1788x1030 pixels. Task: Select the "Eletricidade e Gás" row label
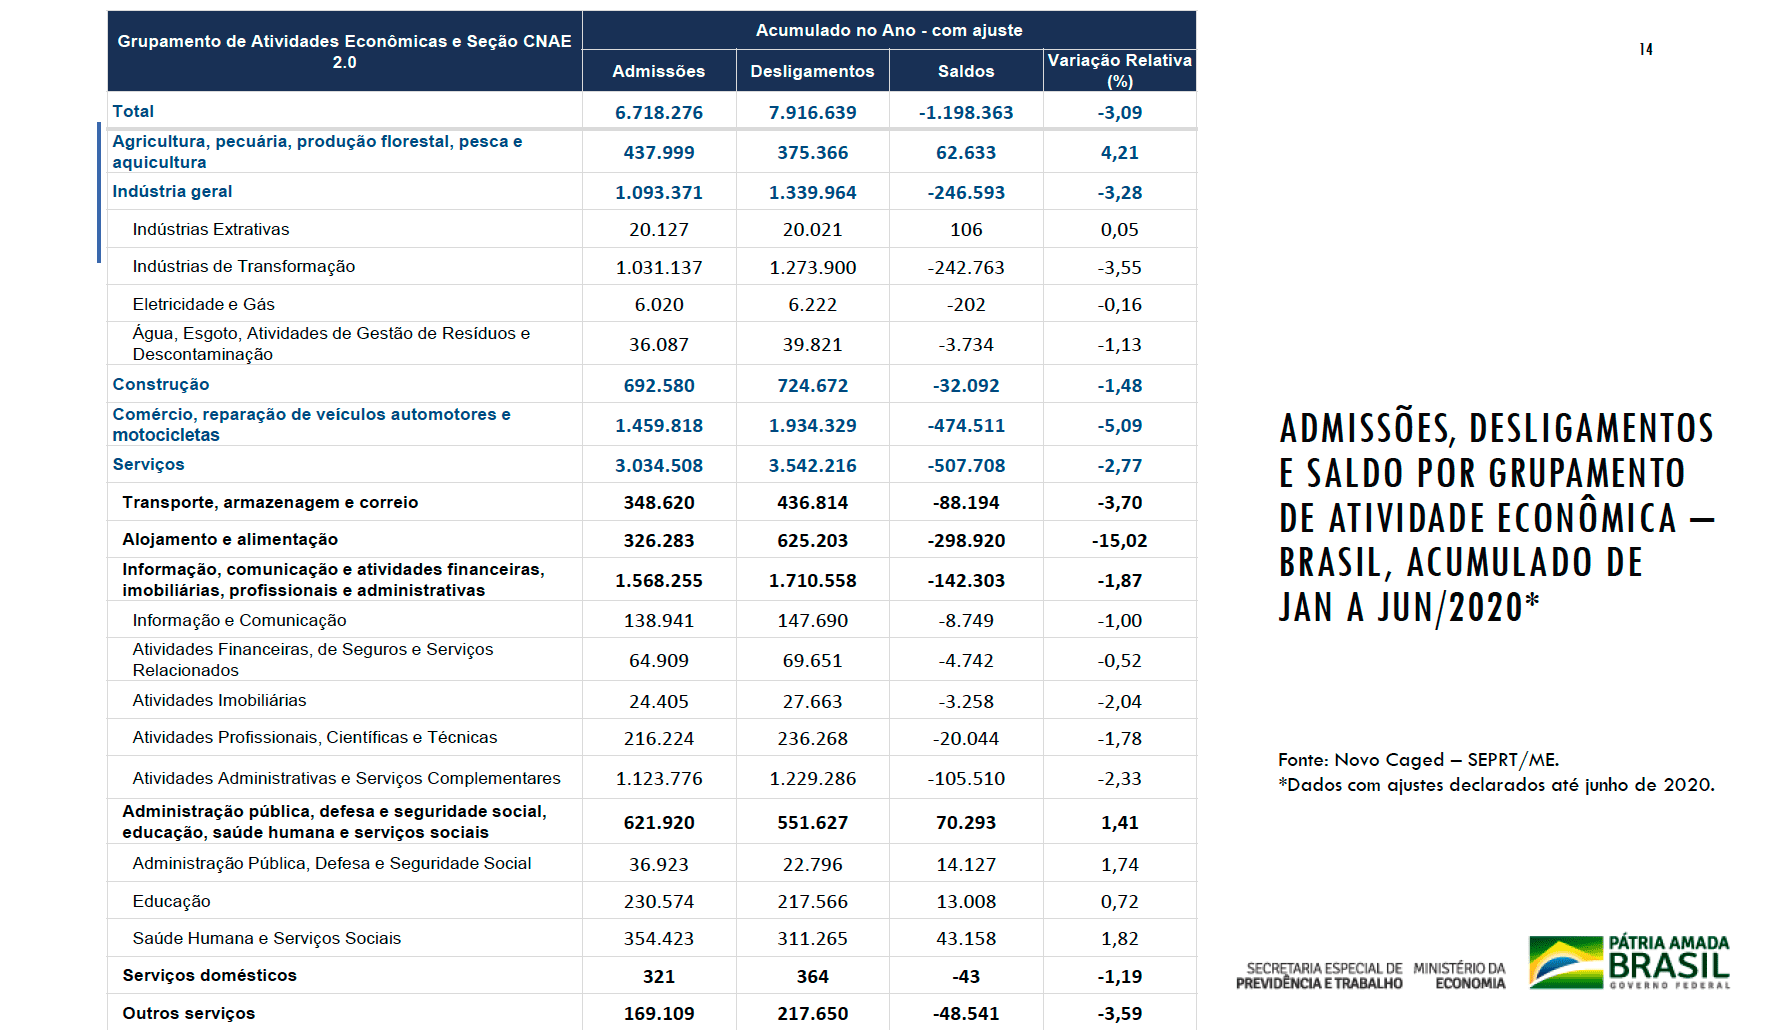tap(203, 304)
